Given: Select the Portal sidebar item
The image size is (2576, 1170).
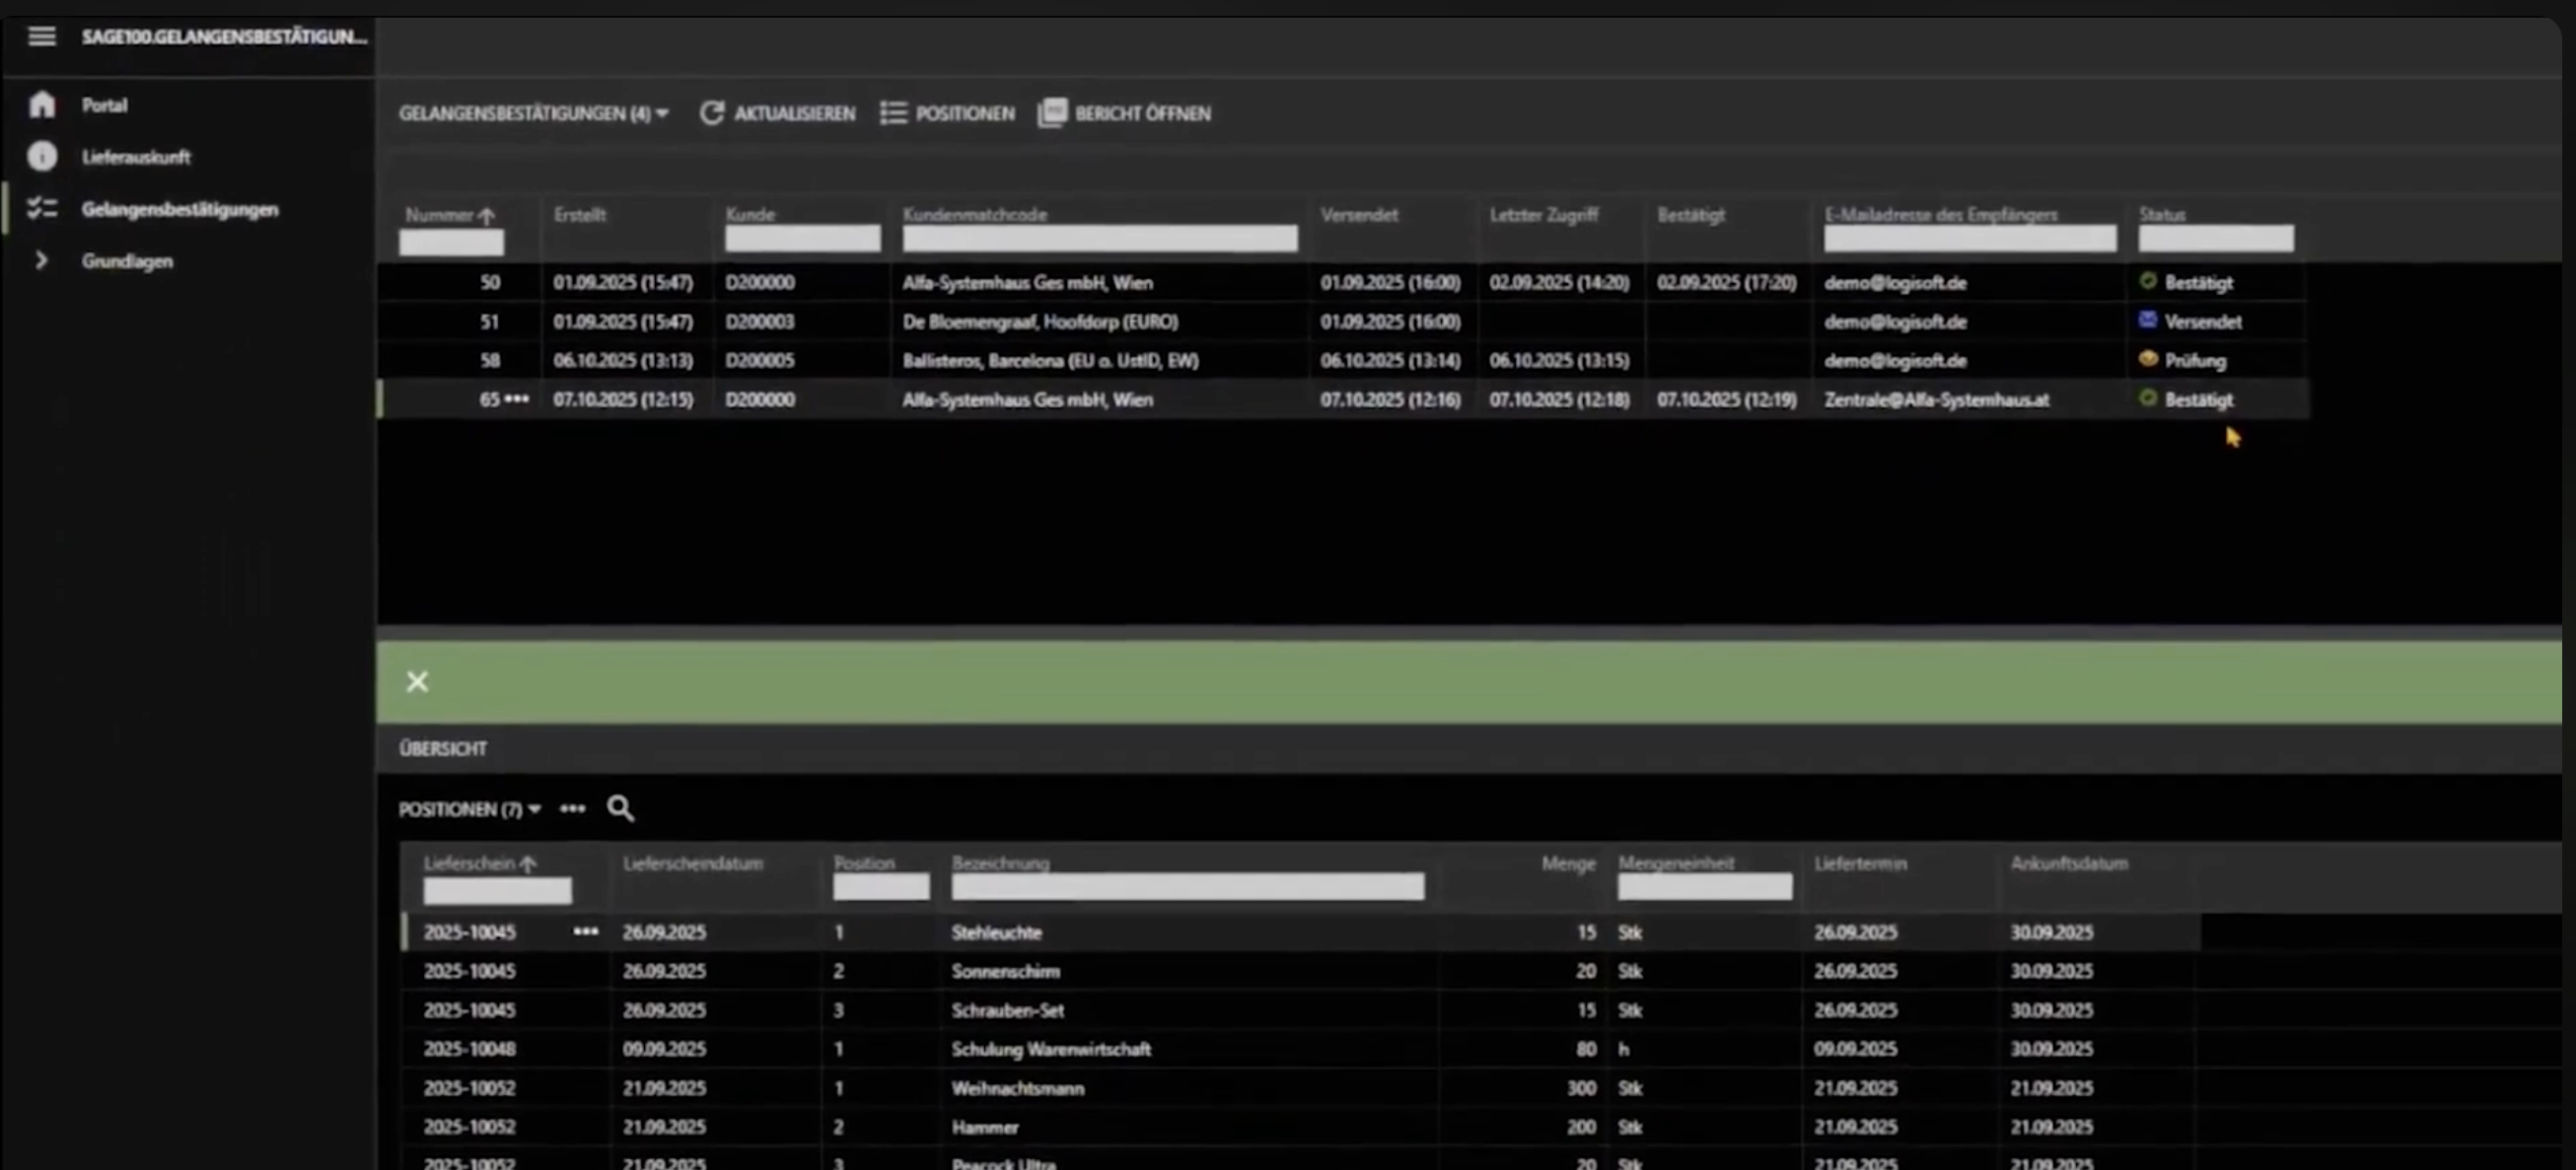Looking at the screenshot, I should coord(104,105).
